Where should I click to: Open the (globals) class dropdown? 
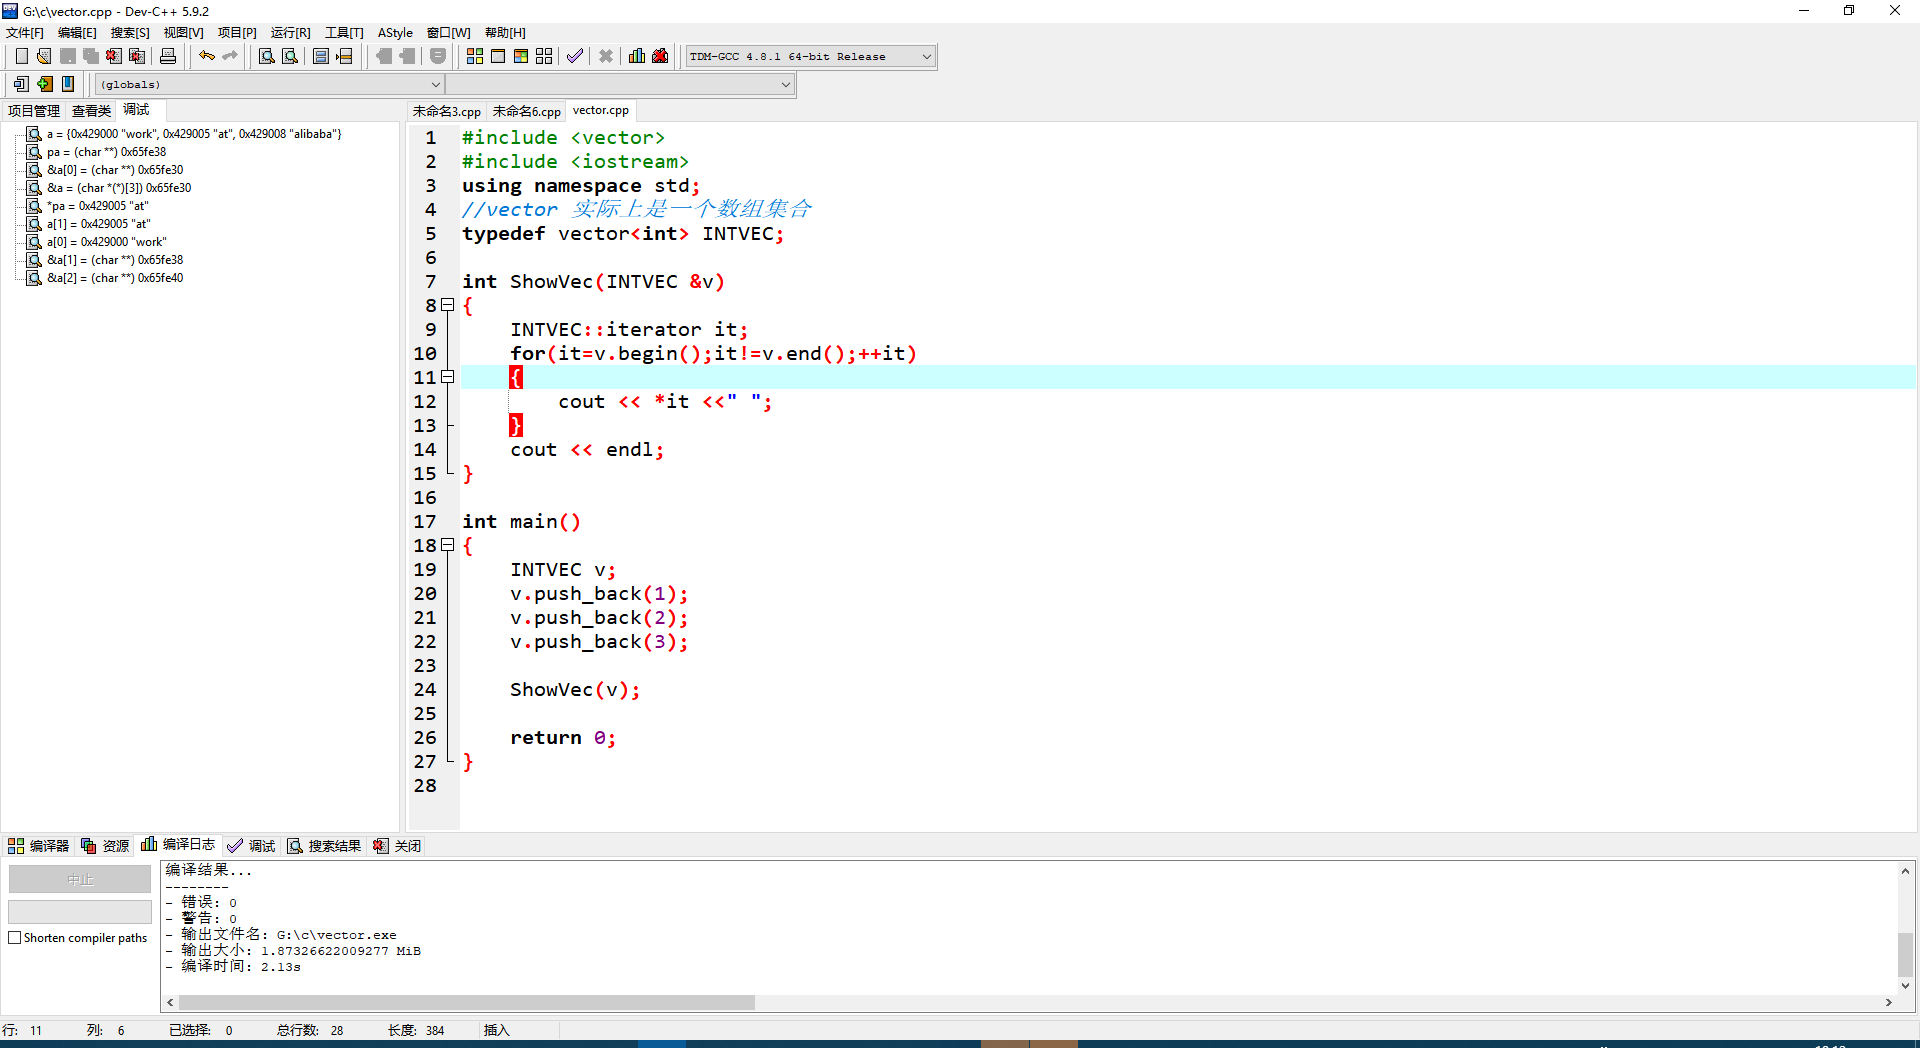270,84
